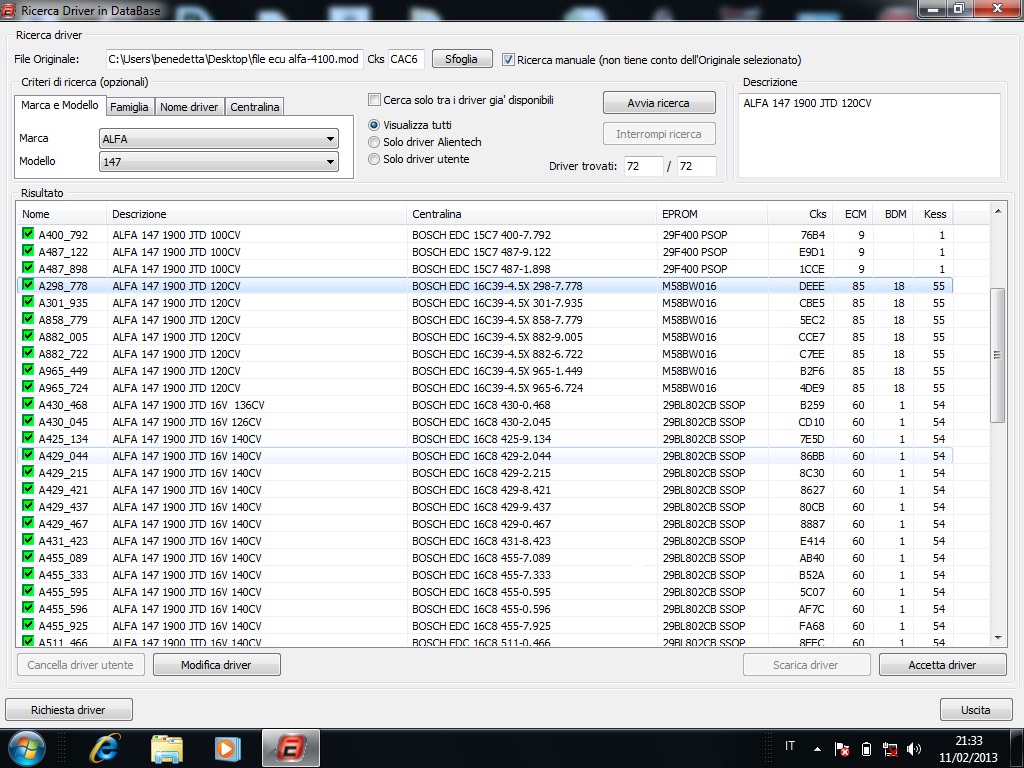1024x768 pixels.
Task: Select Solo driver Alientech radio option
Action: coord(375,142)
